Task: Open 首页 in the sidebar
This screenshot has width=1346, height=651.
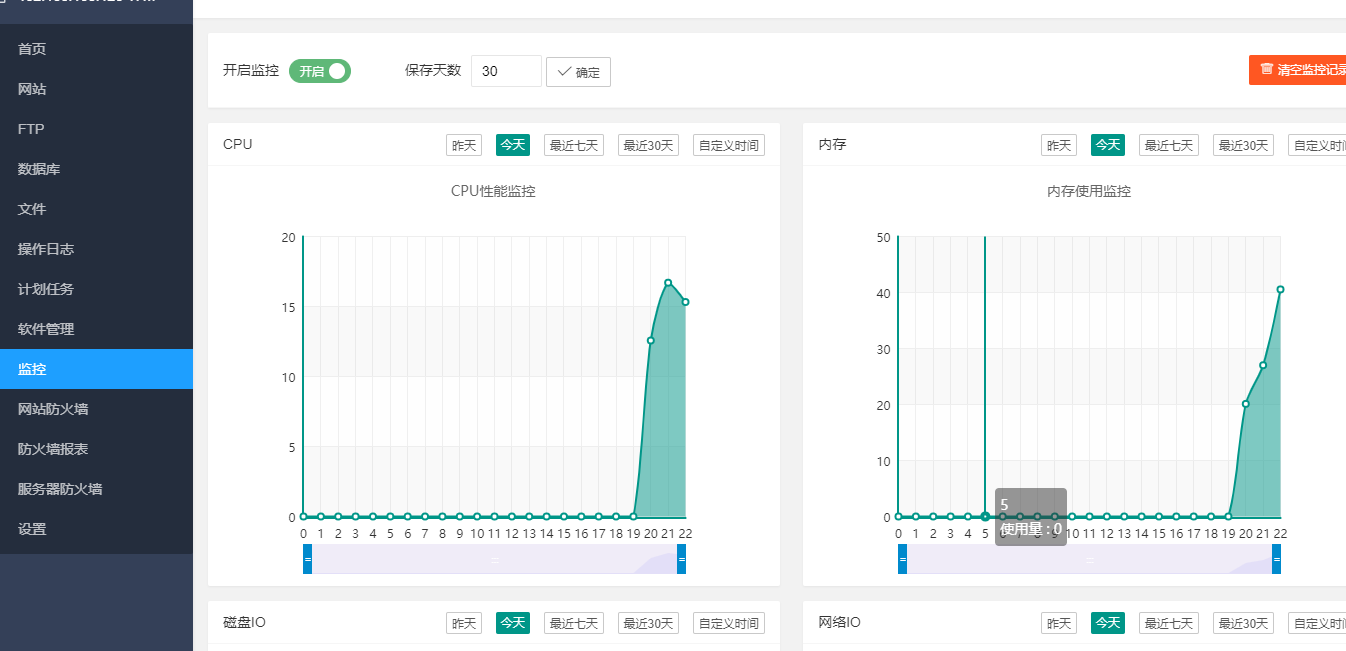Action: click(32, 49)
